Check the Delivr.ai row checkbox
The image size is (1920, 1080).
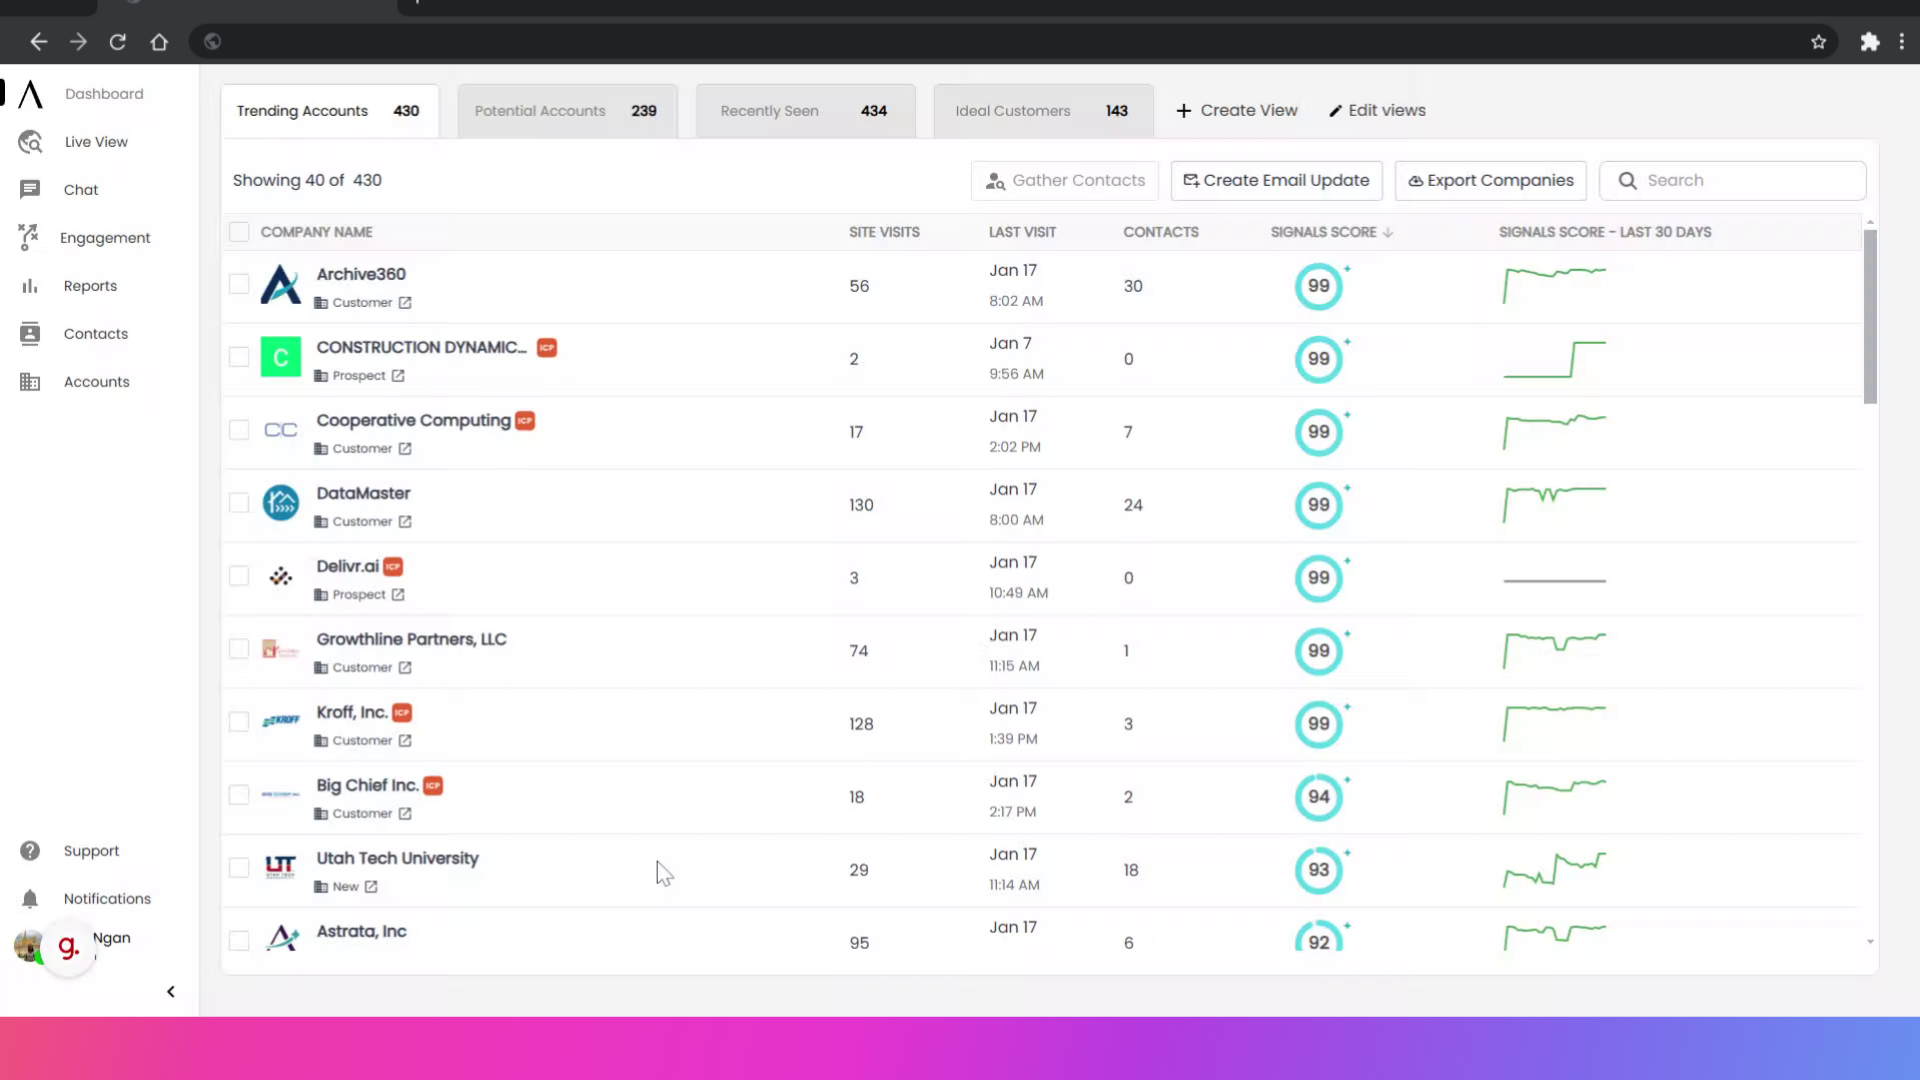(239, 576)
